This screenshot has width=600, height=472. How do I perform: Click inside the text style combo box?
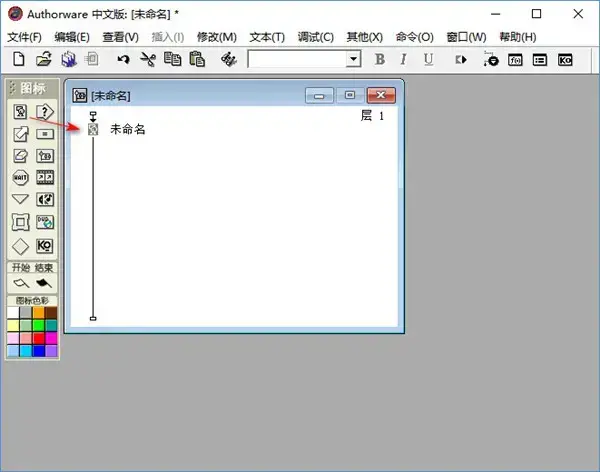pyautogui.click(x=297, y=59)
